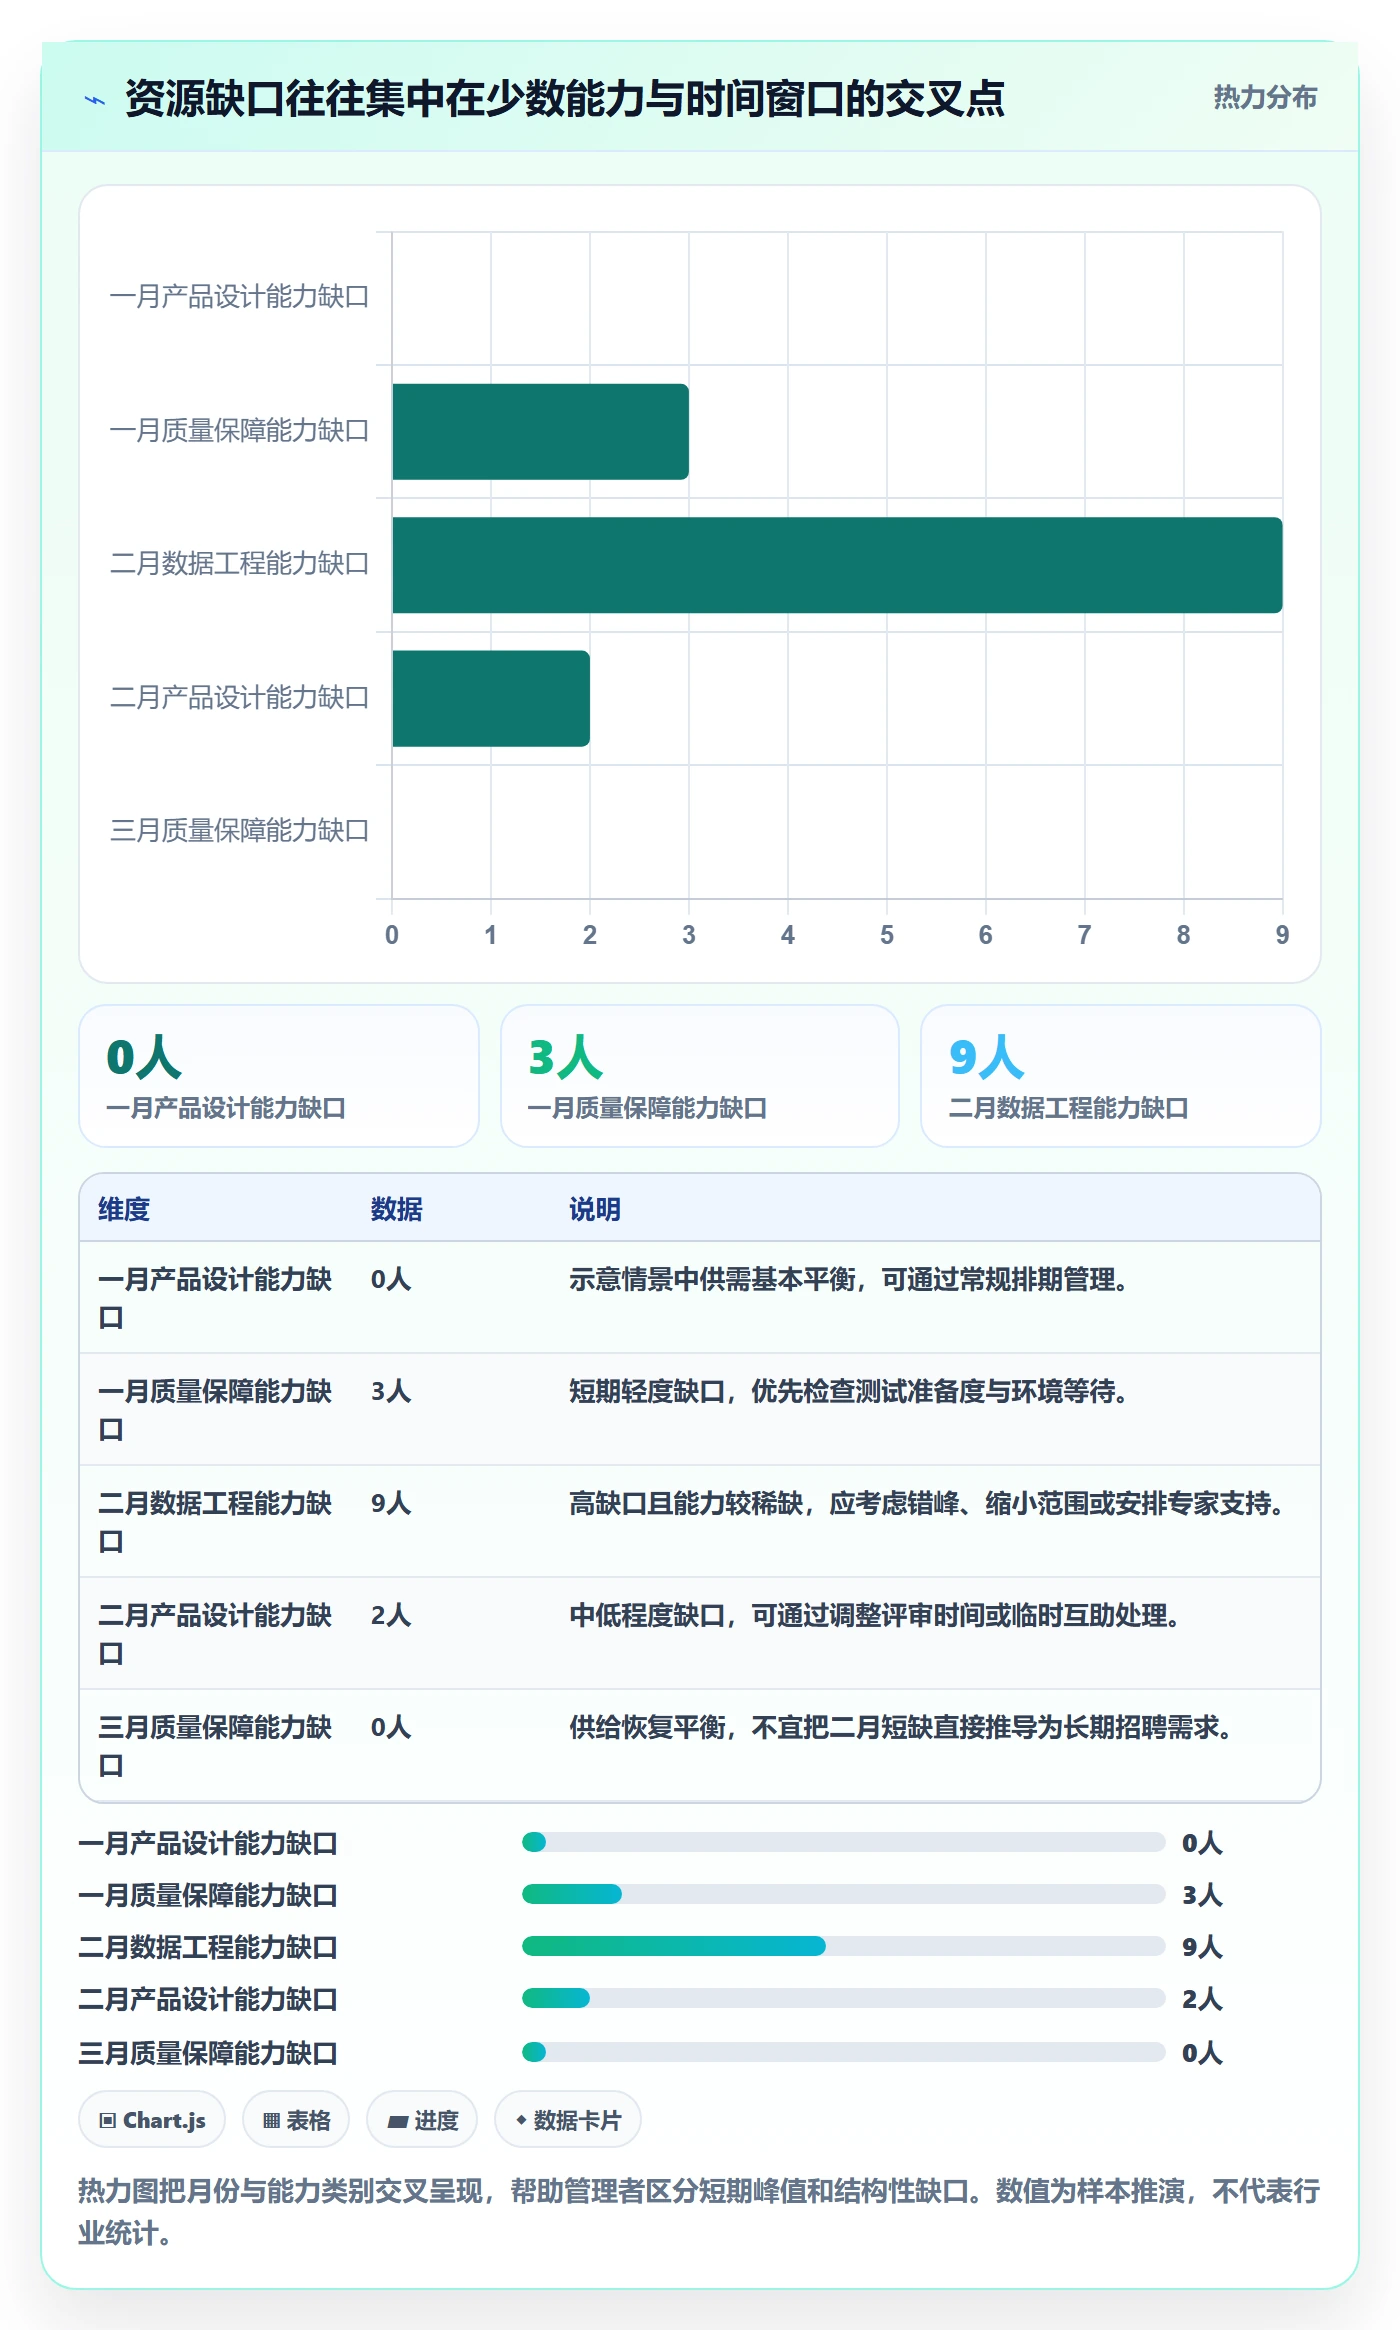The height and width of the screenshot is (2330, 1400).
Task: Click the footer note starting 热力图把月份
Action: (x=699, y=2211)
